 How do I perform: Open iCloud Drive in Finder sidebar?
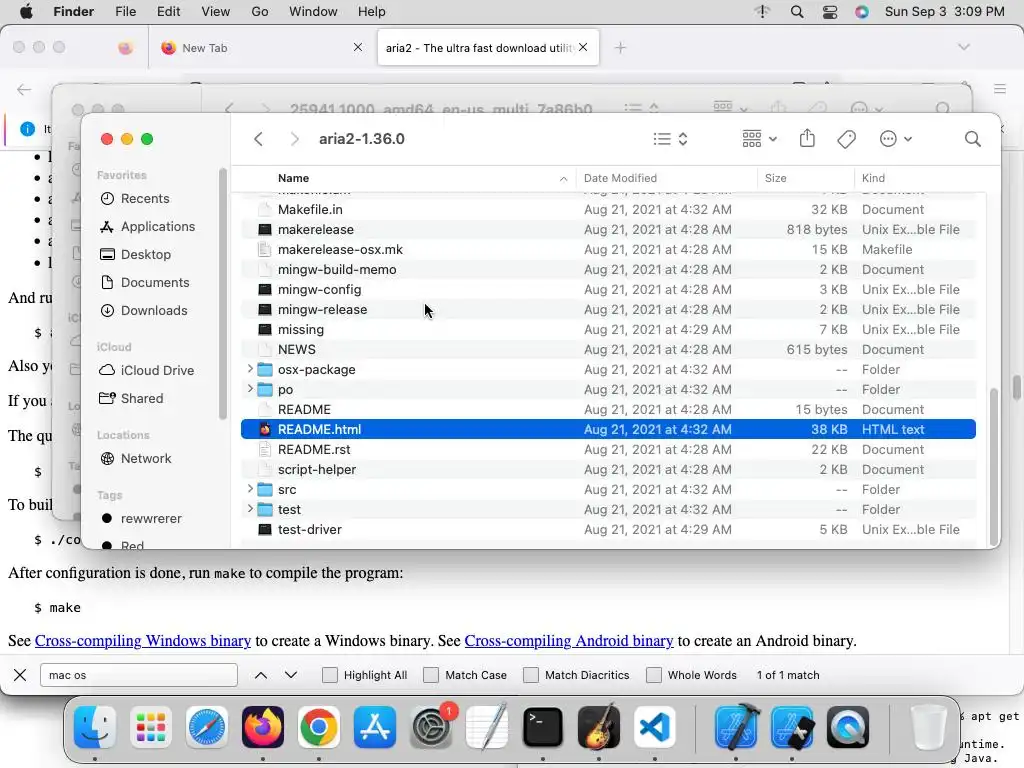pos(155,370)
